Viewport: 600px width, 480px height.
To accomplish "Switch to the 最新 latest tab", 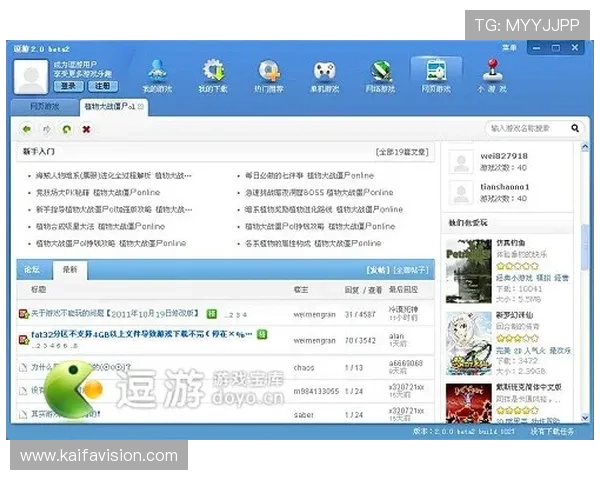I will pos(70,270).
